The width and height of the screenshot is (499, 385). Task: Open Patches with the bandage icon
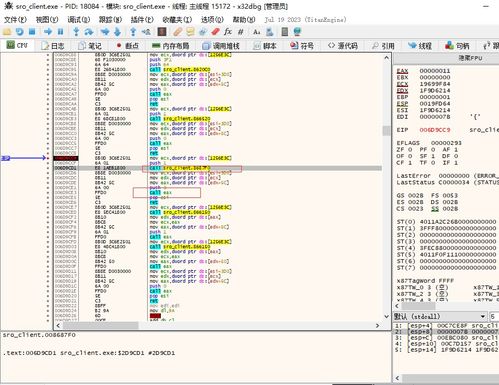coord(178,32)
